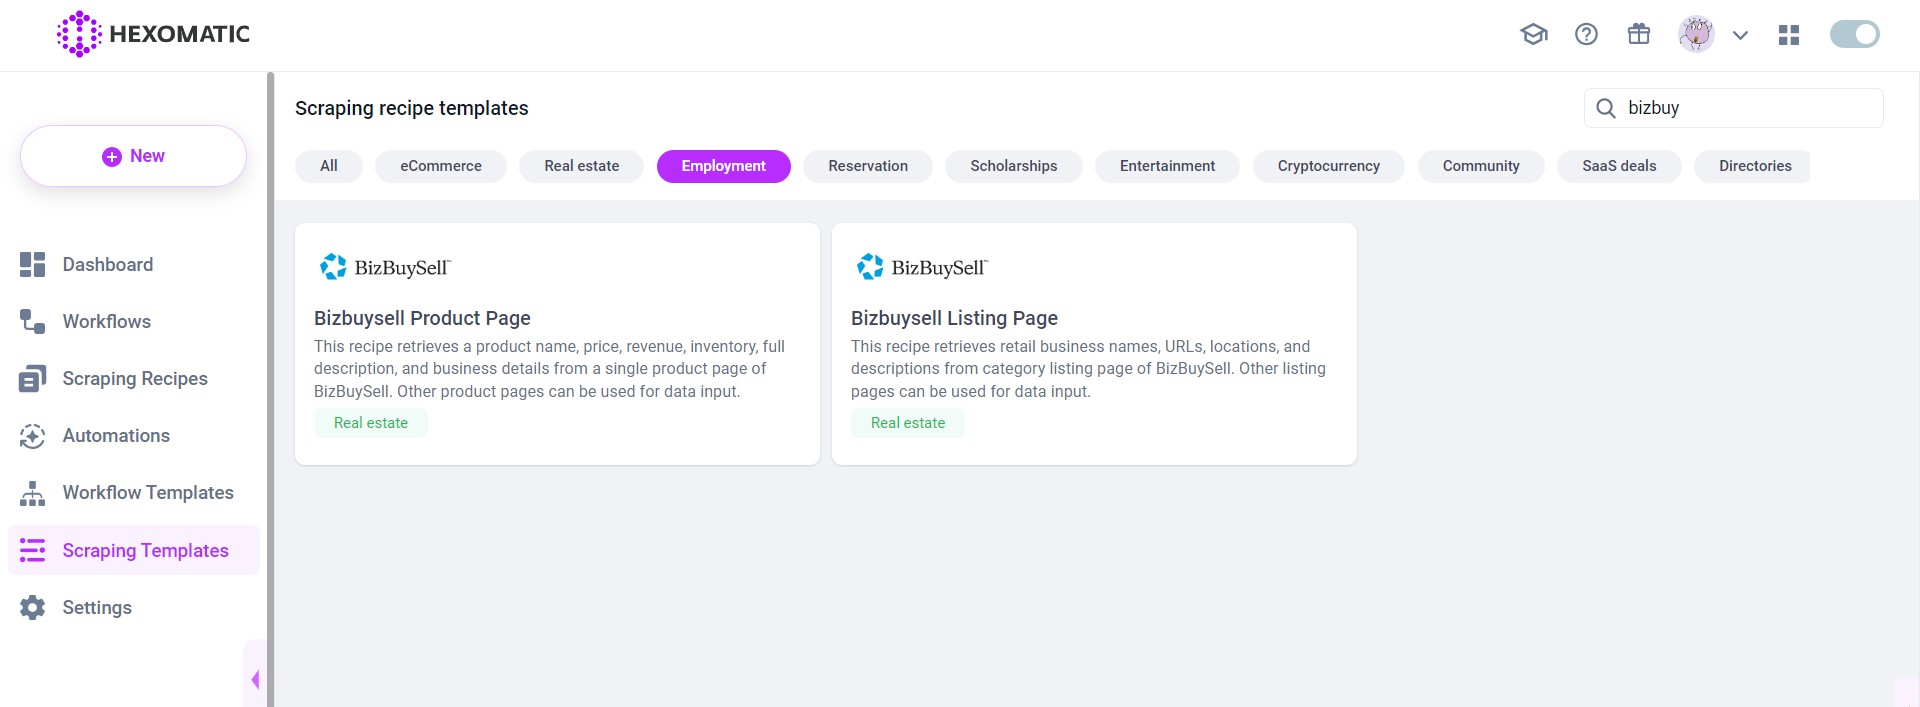The width and height of the screenshot is (1920, 707).
Task: Open Settings via the gear icon
Action: (x=32, y=608)
